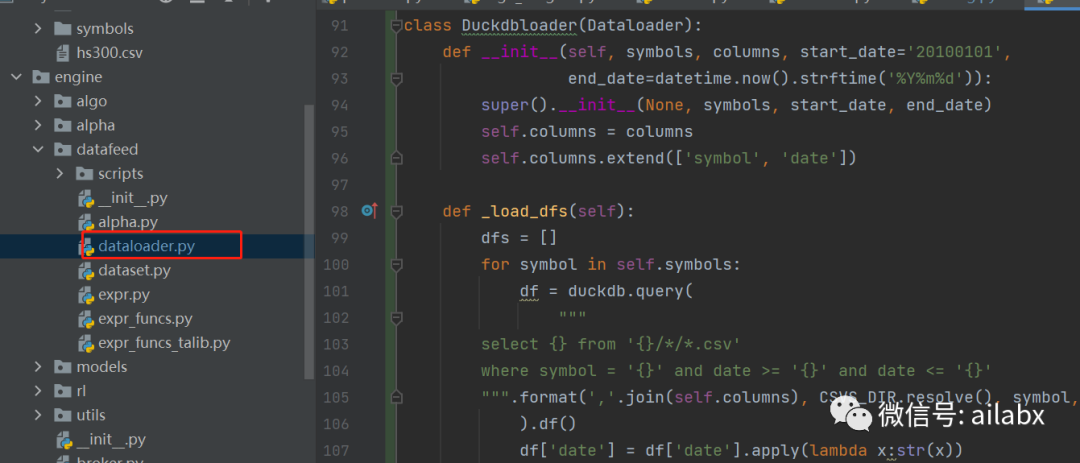Click the override marker icon beside line 98
The width and height of the screenshot is (1080, 463).
click(x=369, y=211)
